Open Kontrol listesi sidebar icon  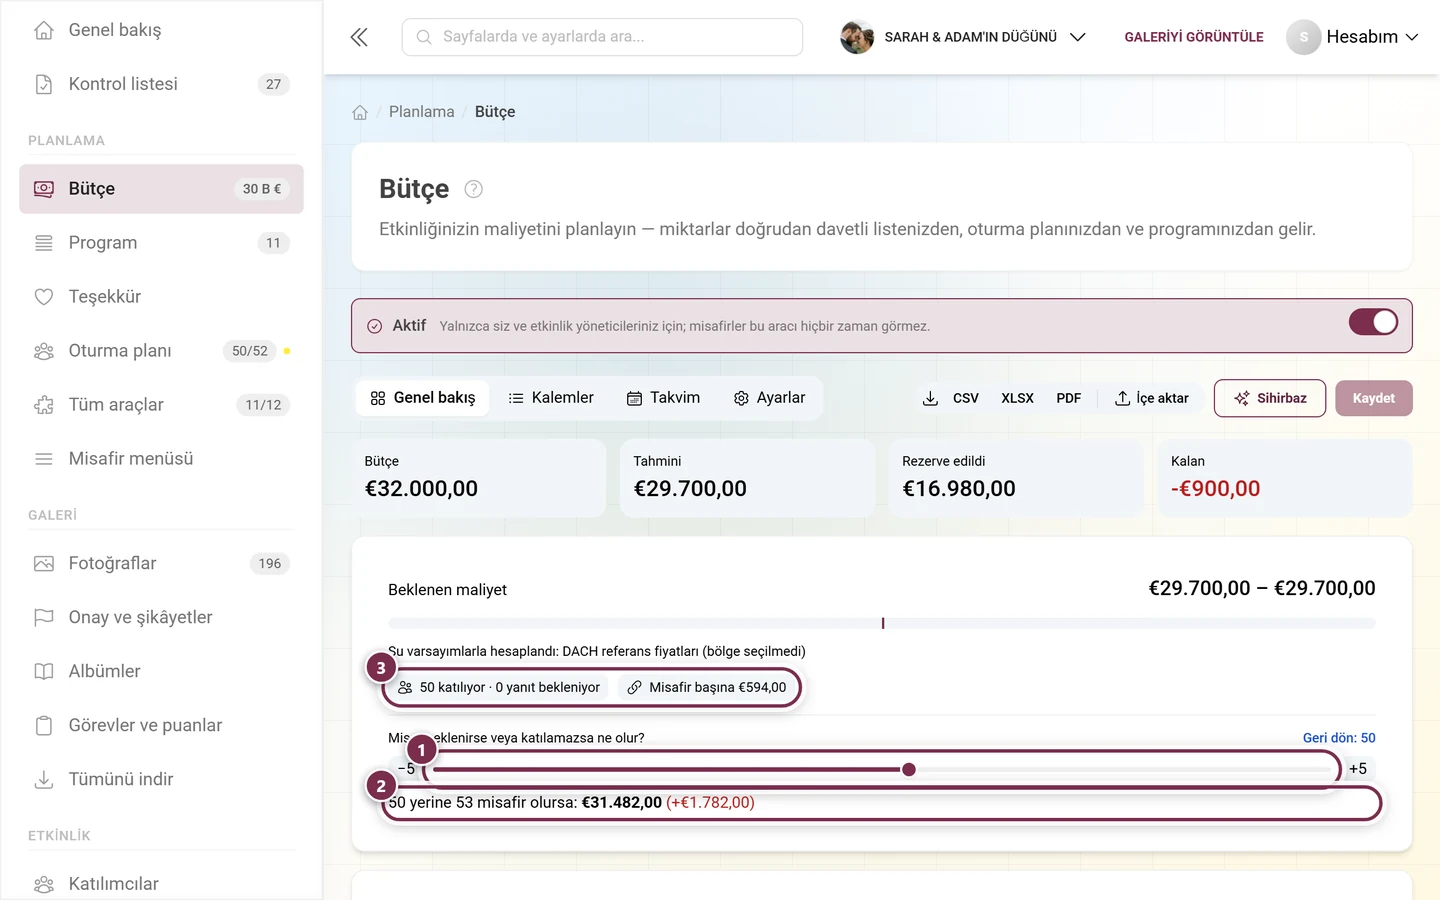pyautogui.click(x=44, y=84)
